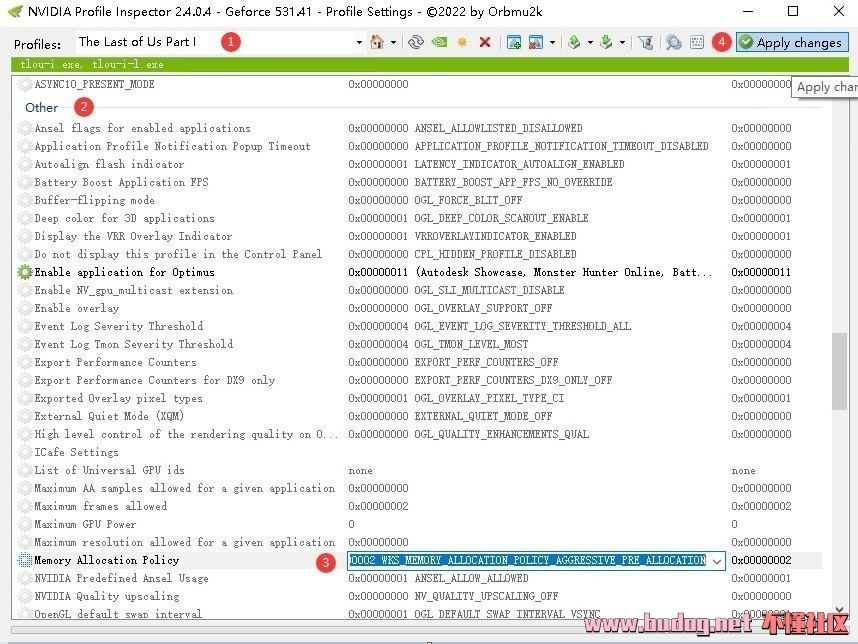The image size is (858, 644).
Task: Click the export profiles icon
Action: 574,43
